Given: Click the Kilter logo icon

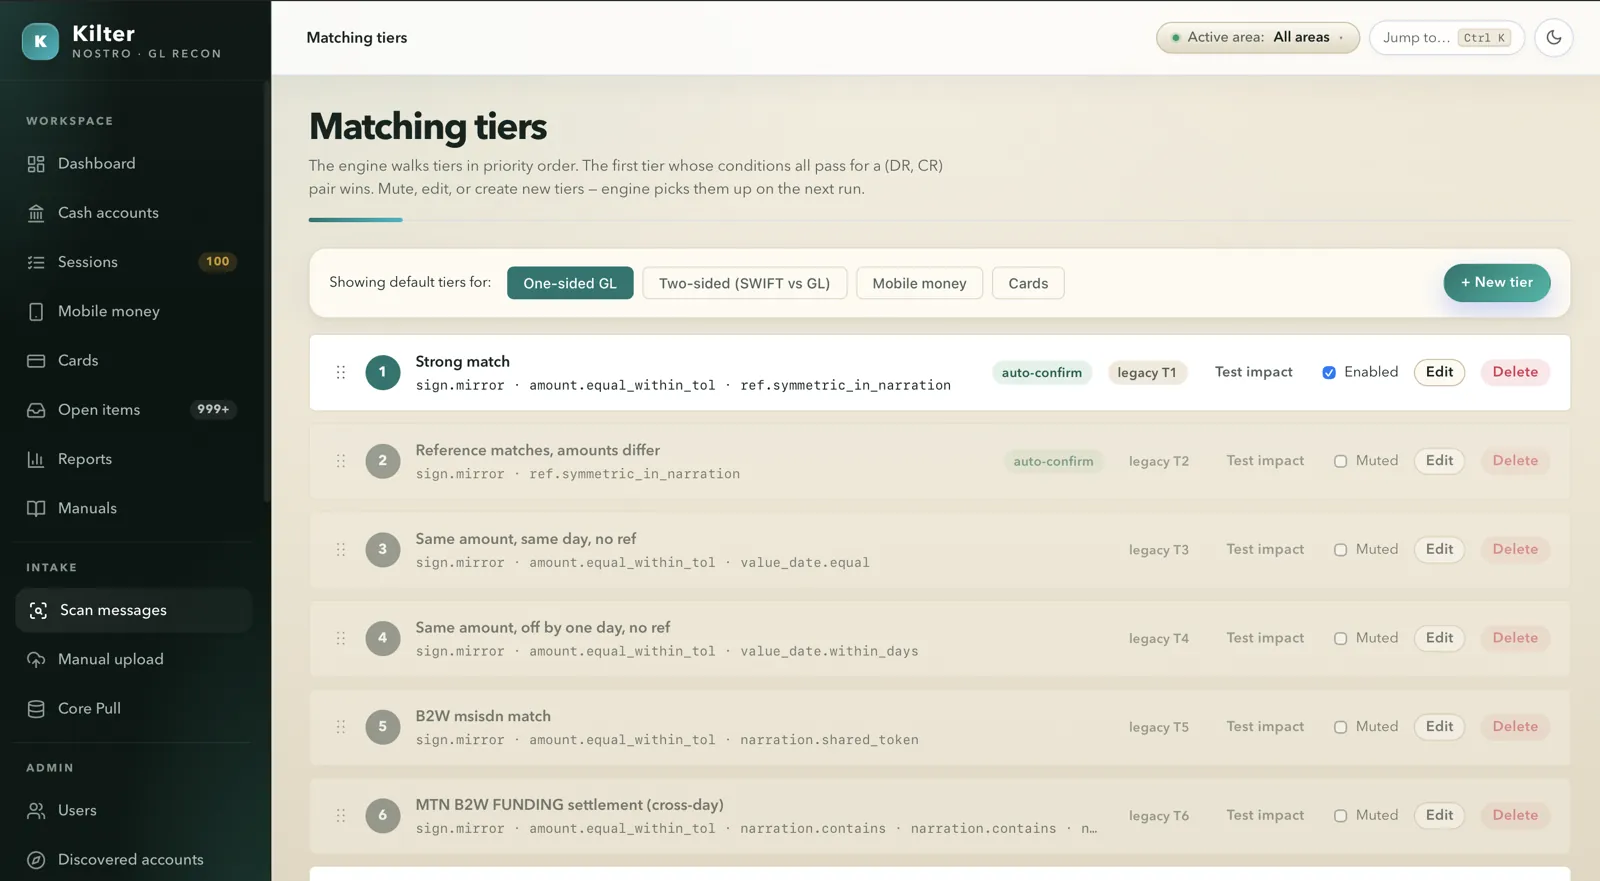Looking at the screenshot, I should point(40,41).
